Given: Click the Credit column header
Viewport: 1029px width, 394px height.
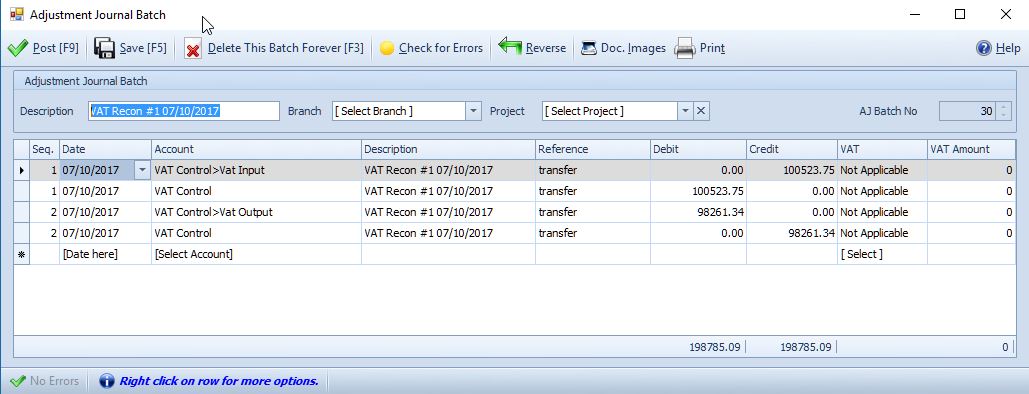Looking at the screenshot, I should [x=792, y=149].
